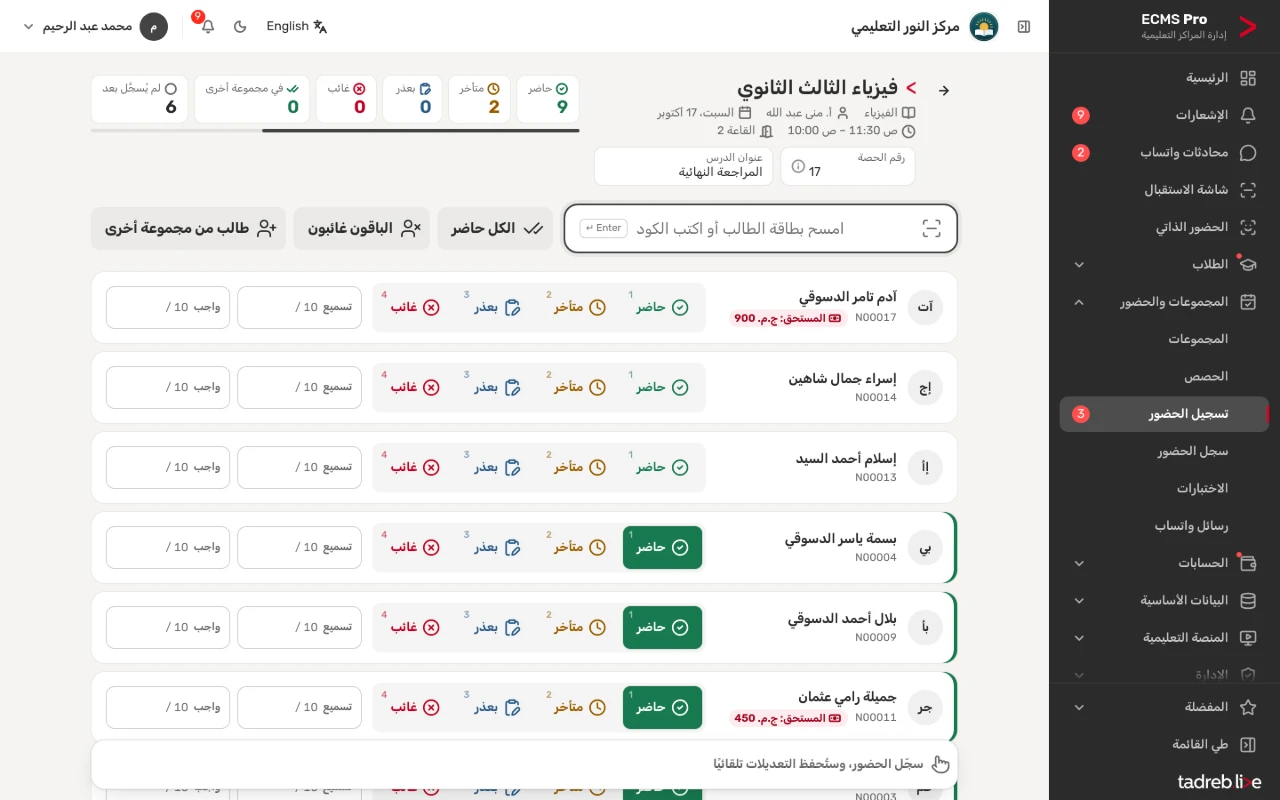The height and width of the screenshot is (800, 1280).
Task: Click the scan icon in the card search field
Action: pyautogui.click(x=931, y=229)
